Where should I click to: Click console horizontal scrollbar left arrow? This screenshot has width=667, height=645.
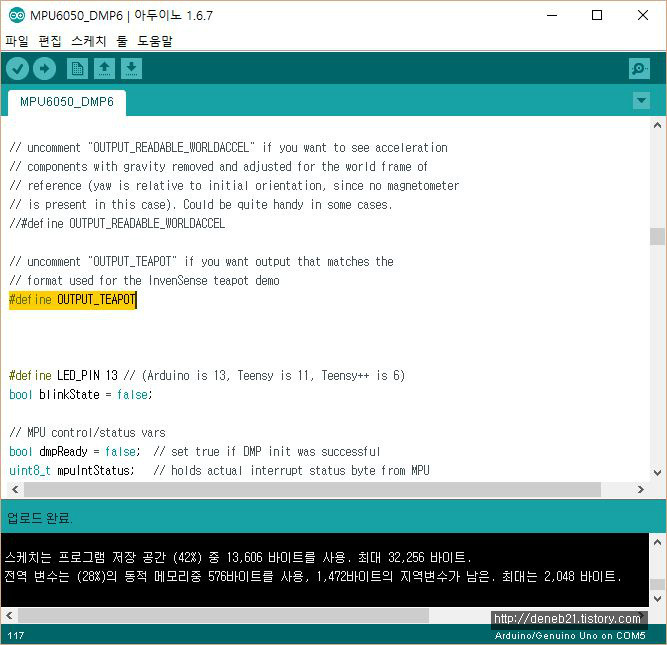pyautogui.click(x=9, y=615)
